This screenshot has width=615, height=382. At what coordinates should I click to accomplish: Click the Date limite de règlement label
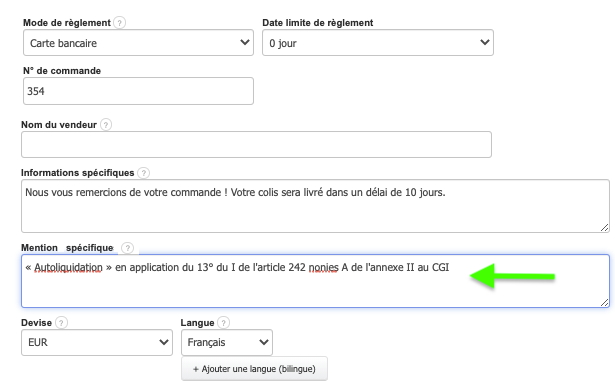pyautogui.click(x=318, y=23)
